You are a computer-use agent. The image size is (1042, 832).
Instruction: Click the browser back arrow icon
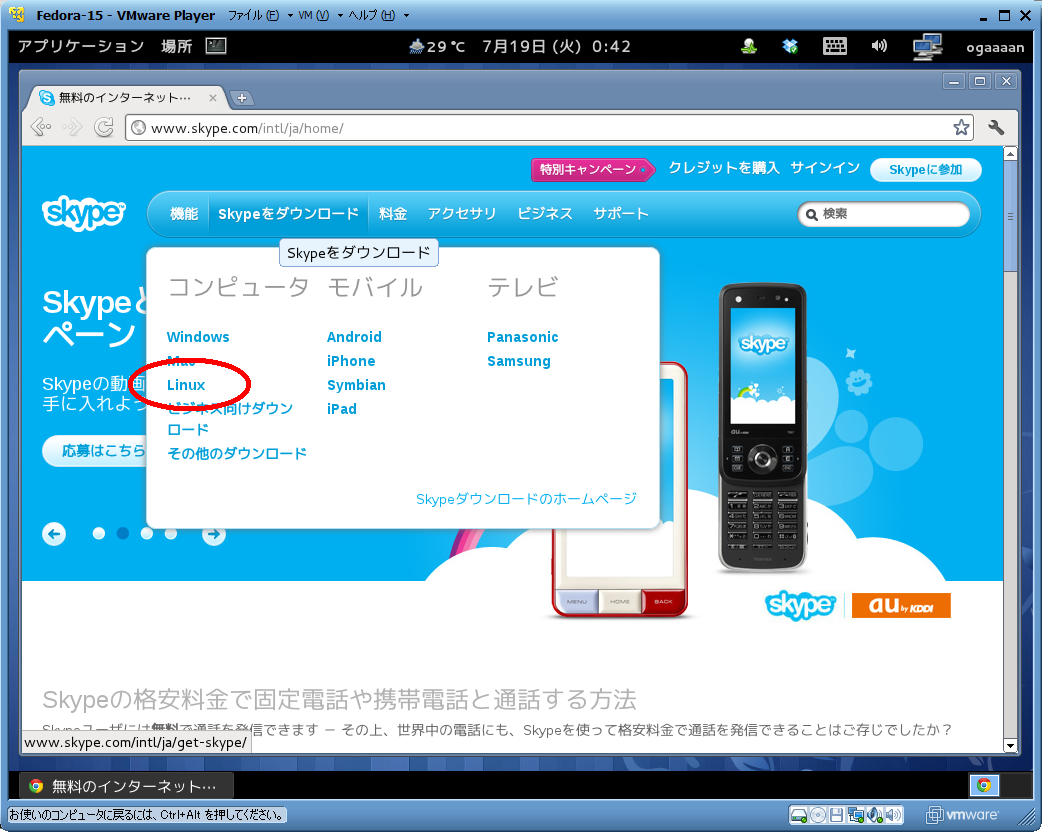41,127
